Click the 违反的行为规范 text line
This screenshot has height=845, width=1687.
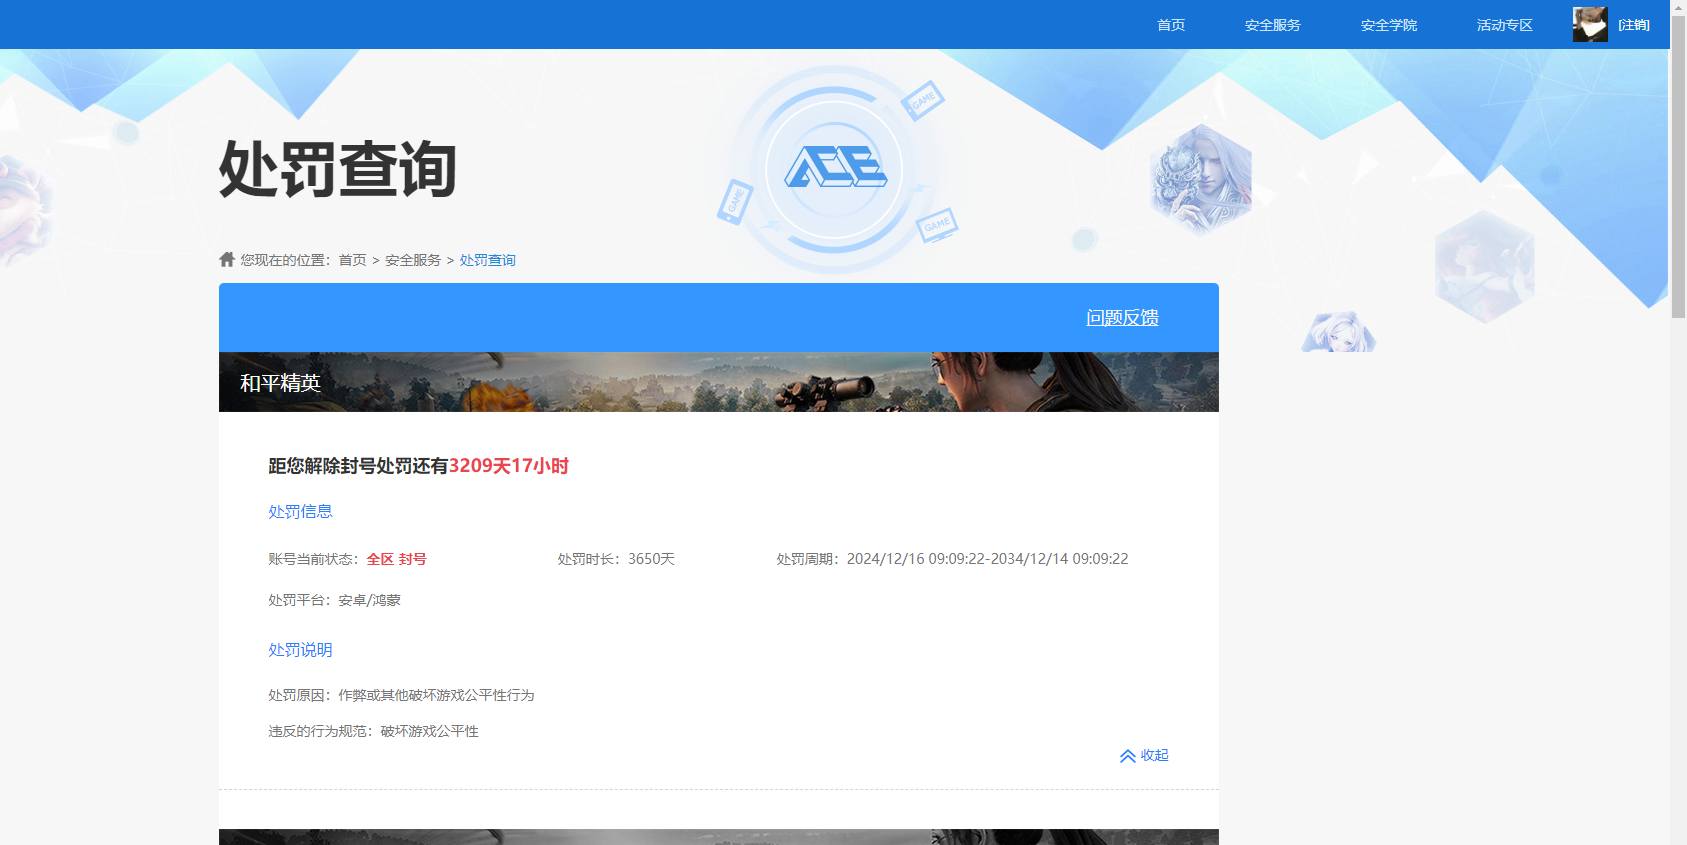point(373,731)
